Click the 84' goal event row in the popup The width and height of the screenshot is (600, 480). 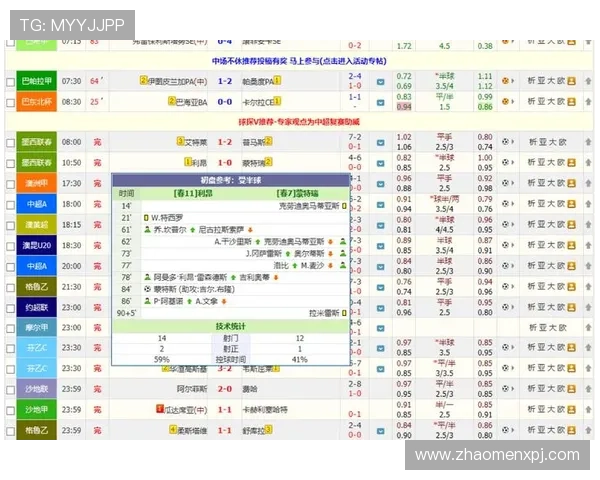click(231, 289)
